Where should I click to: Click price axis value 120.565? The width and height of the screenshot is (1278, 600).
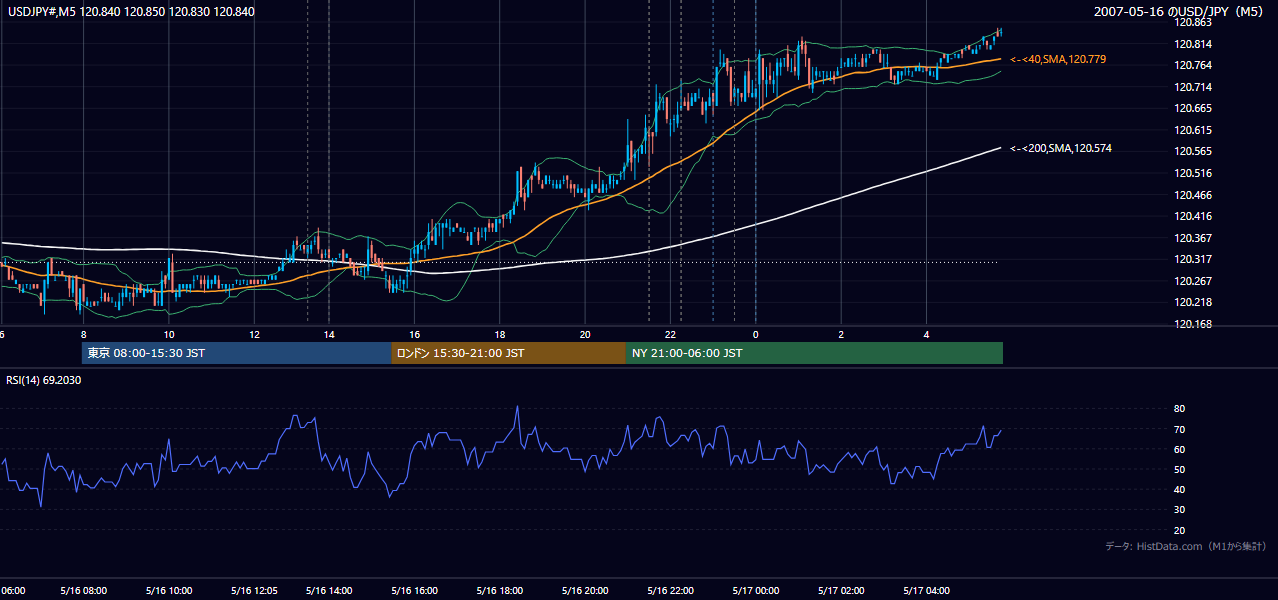click(x=1194, y=151)
